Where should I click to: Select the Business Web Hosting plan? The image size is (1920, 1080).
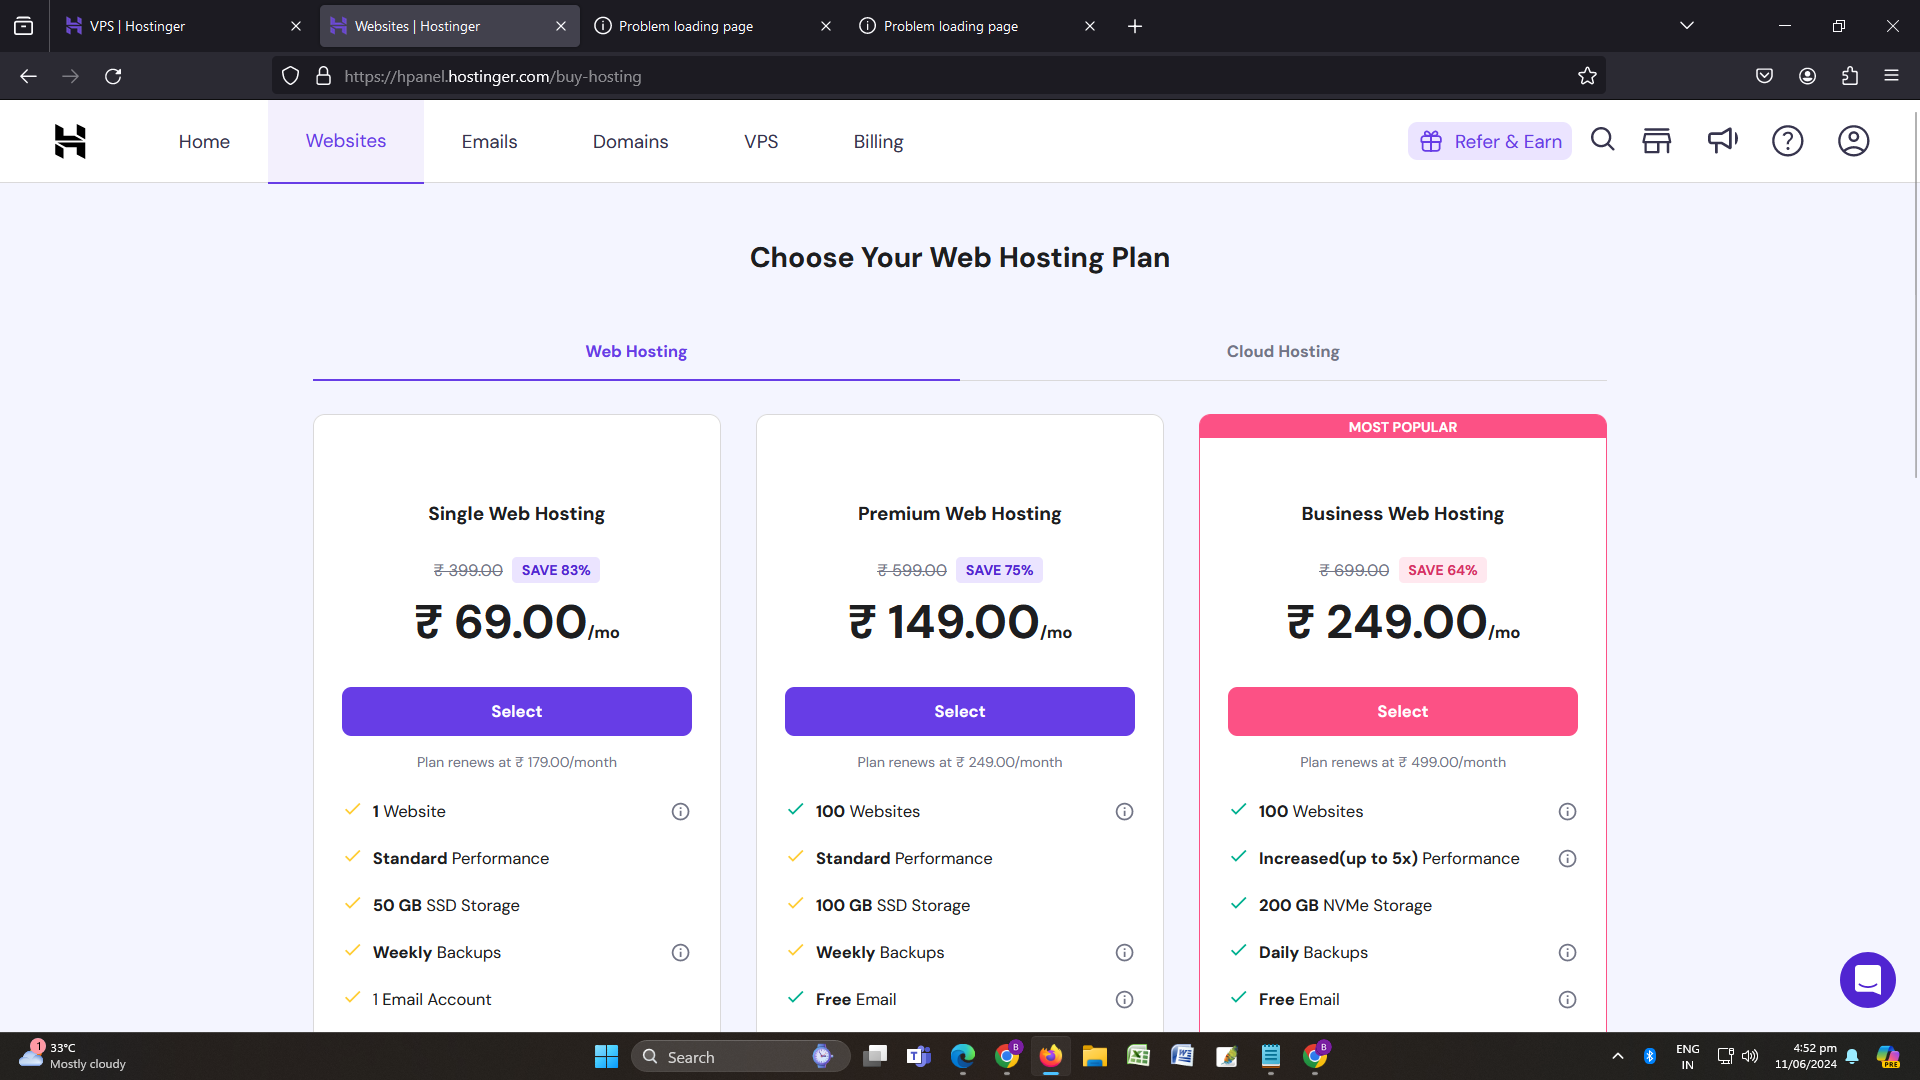(x=1402, y=712)
